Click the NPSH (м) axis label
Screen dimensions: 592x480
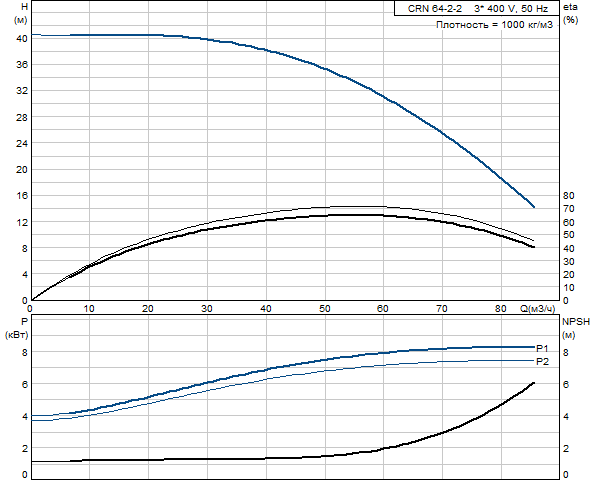click(576, 328)
